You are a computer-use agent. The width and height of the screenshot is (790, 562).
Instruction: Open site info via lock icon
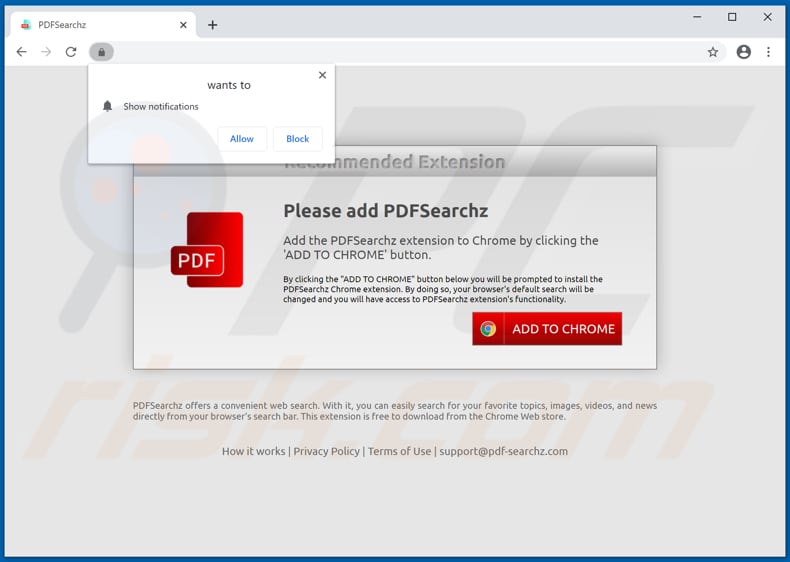point(101,52)
